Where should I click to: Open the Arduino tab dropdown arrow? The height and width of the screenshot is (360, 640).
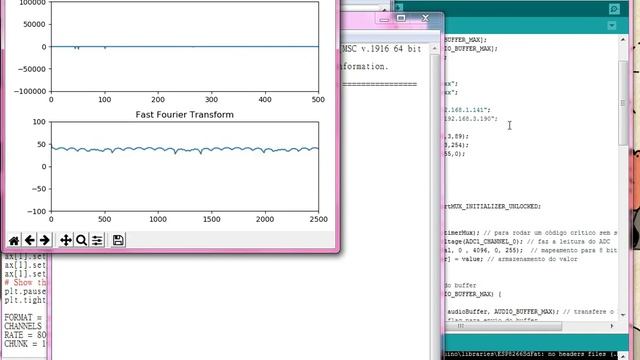(x=611, y=26)
